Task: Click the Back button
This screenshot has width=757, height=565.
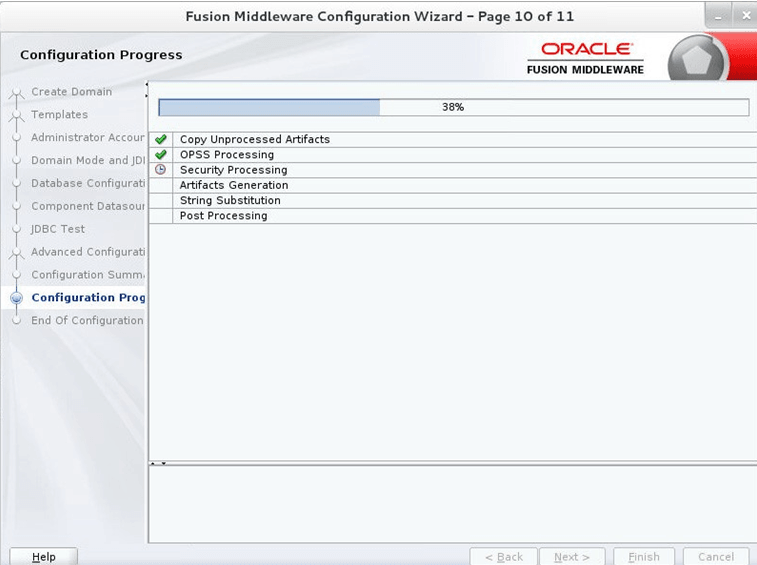Action: coord(504,557)
